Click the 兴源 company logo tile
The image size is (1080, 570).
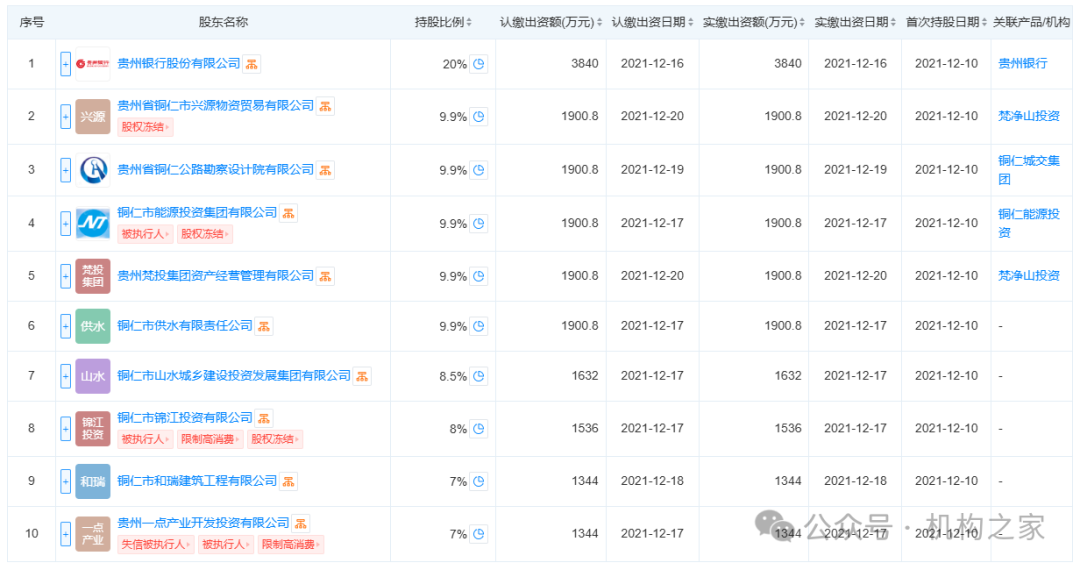tap(92, 116)
